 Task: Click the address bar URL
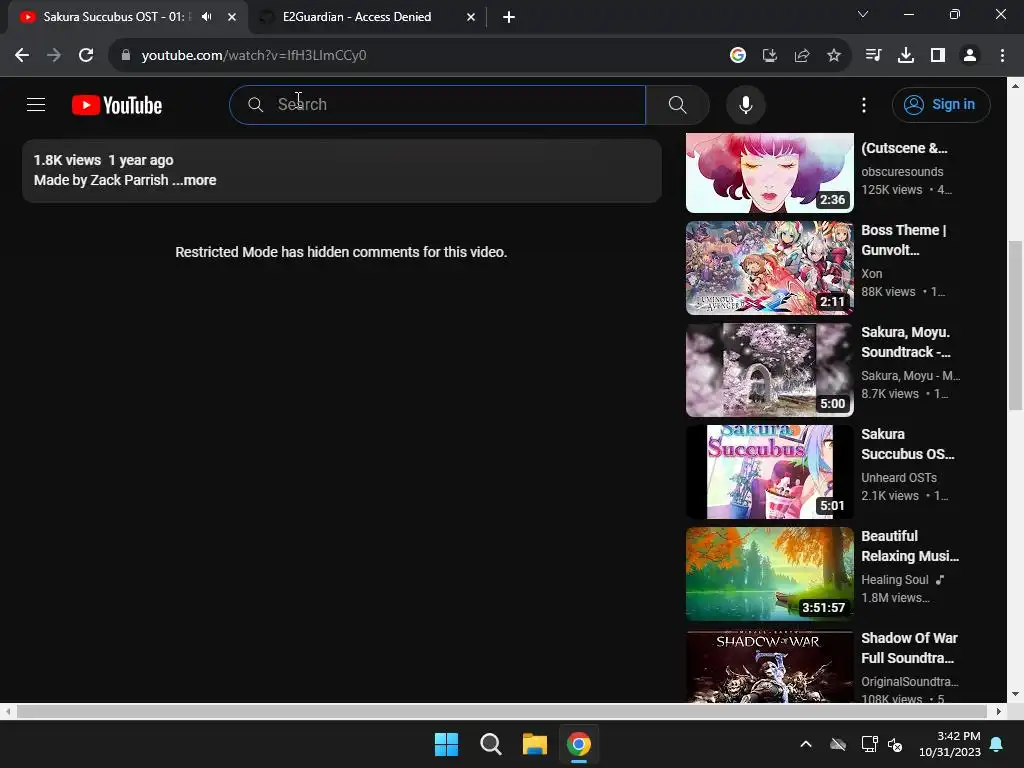click(254, 56)
